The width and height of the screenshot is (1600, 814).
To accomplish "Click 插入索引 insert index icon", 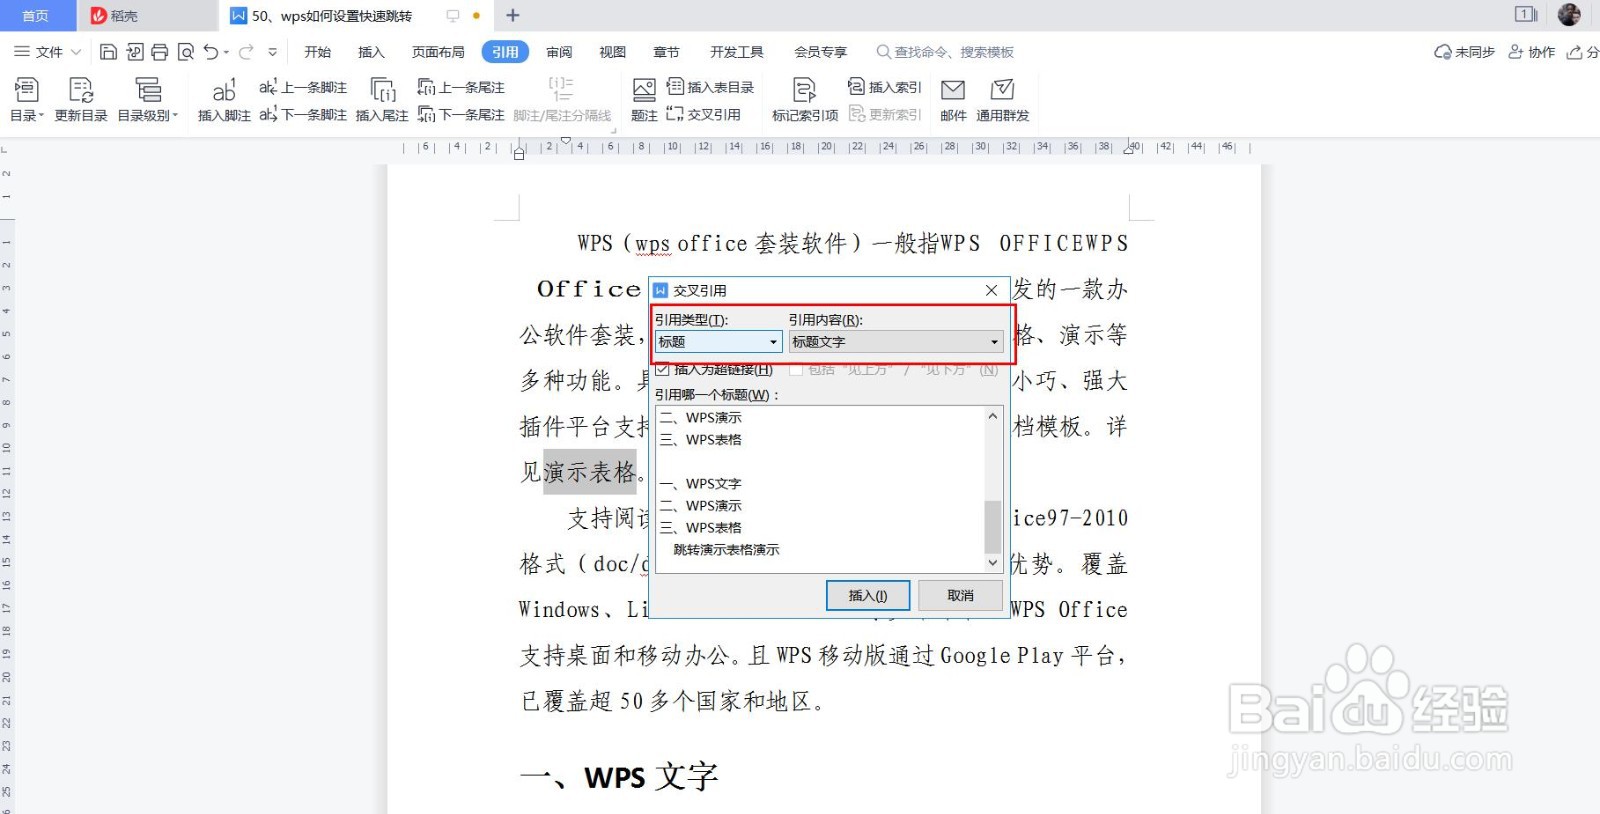I will (885, 88).
